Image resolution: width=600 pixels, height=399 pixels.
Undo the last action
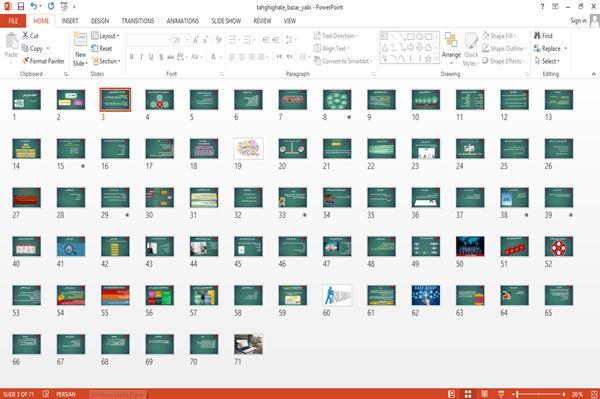(x=34, y=6)
